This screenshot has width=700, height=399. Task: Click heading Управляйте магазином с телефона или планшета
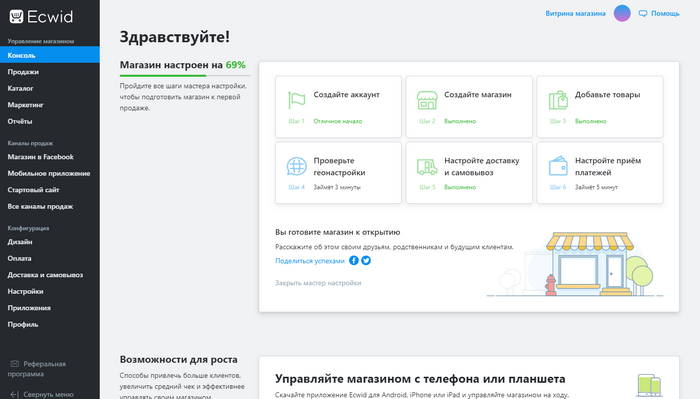[420, 378]
